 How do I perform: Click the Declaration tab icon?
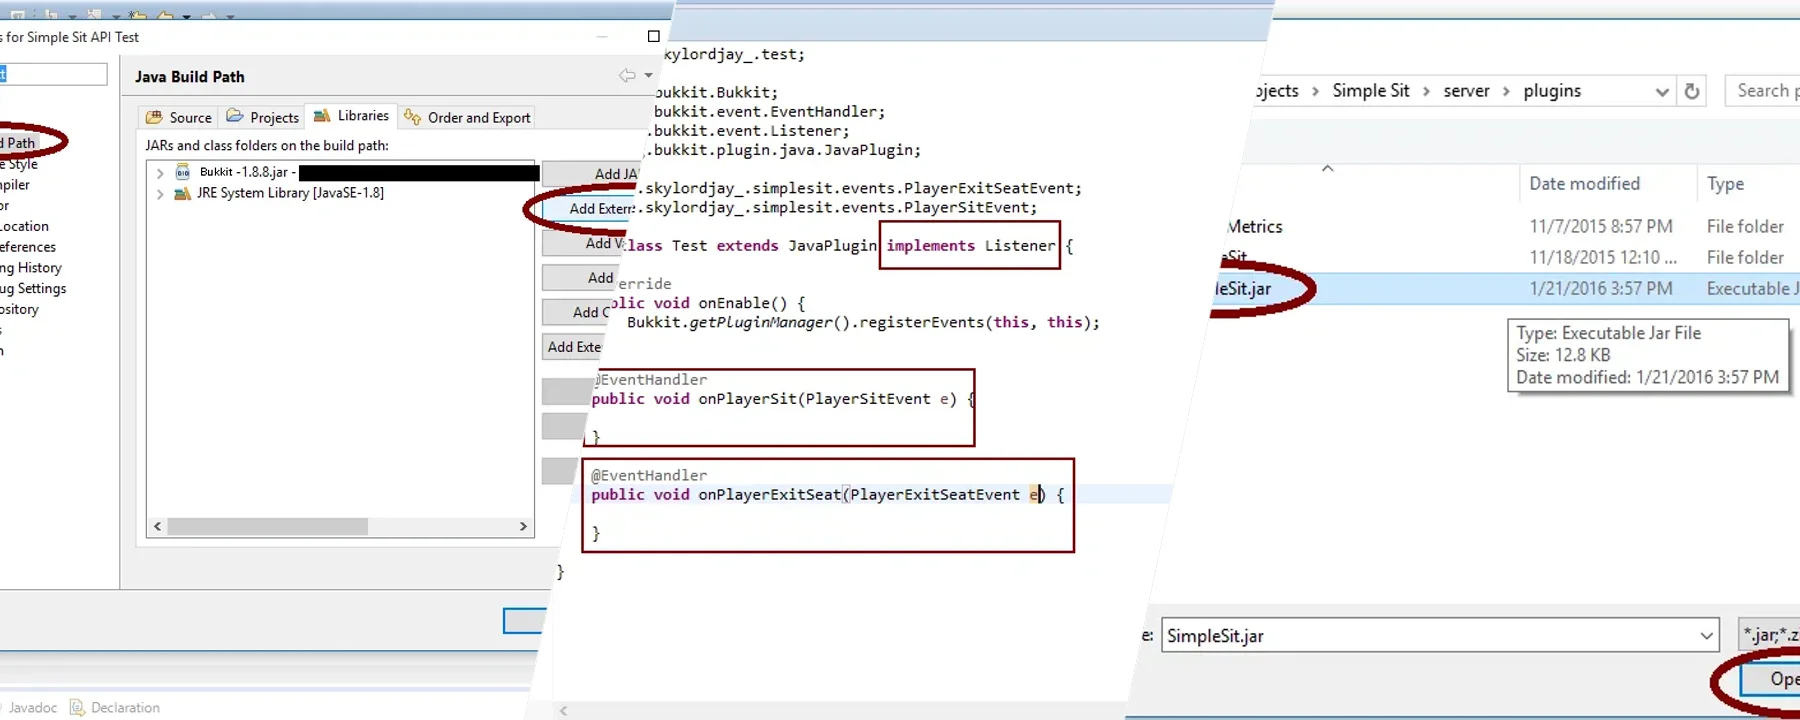tap(77, 707)
